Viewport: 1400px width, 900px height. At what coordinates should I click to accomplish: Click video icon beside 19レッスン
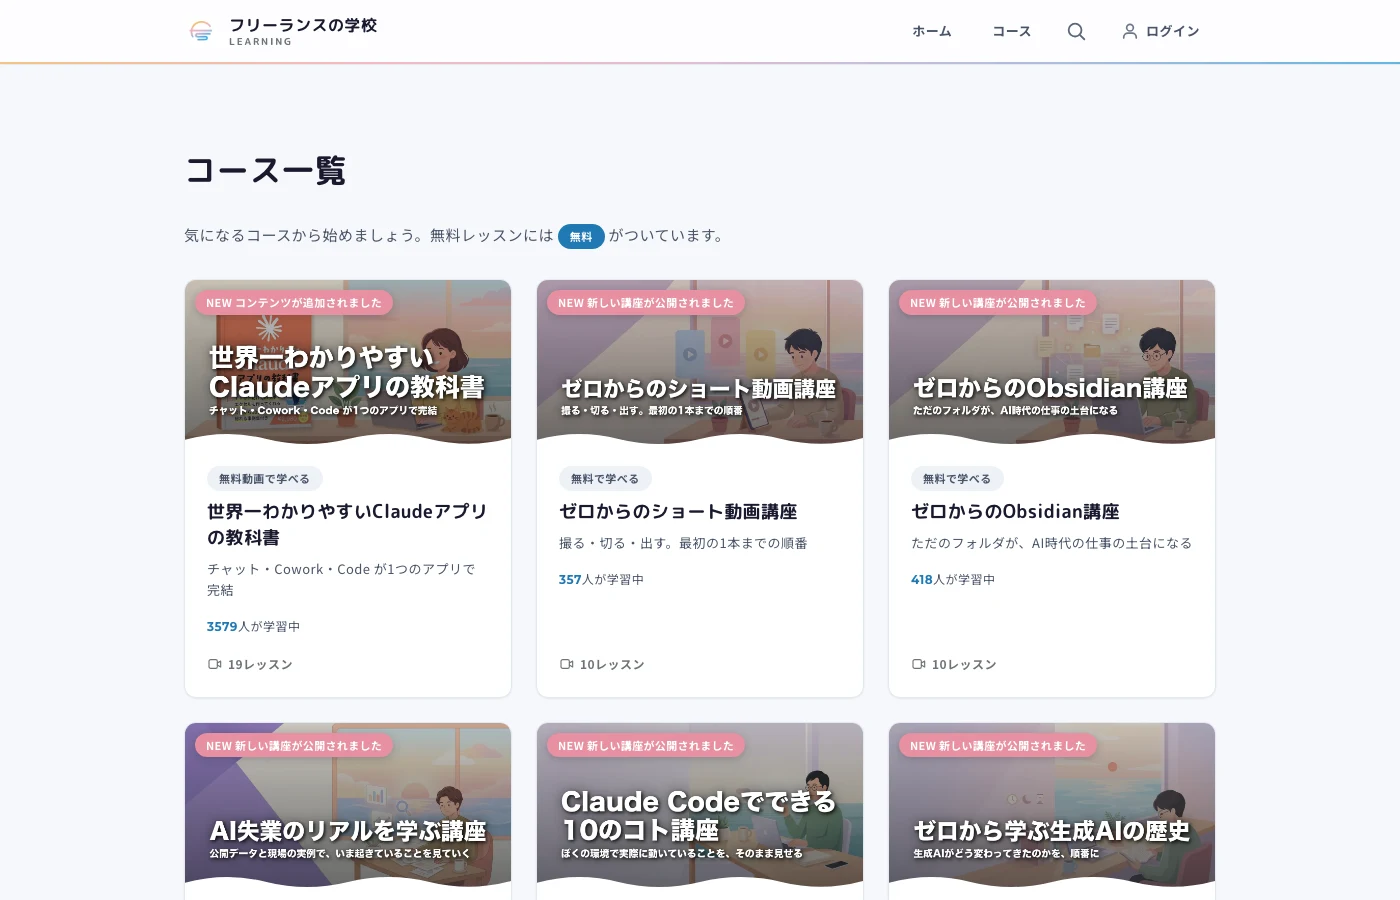[214, 664]
